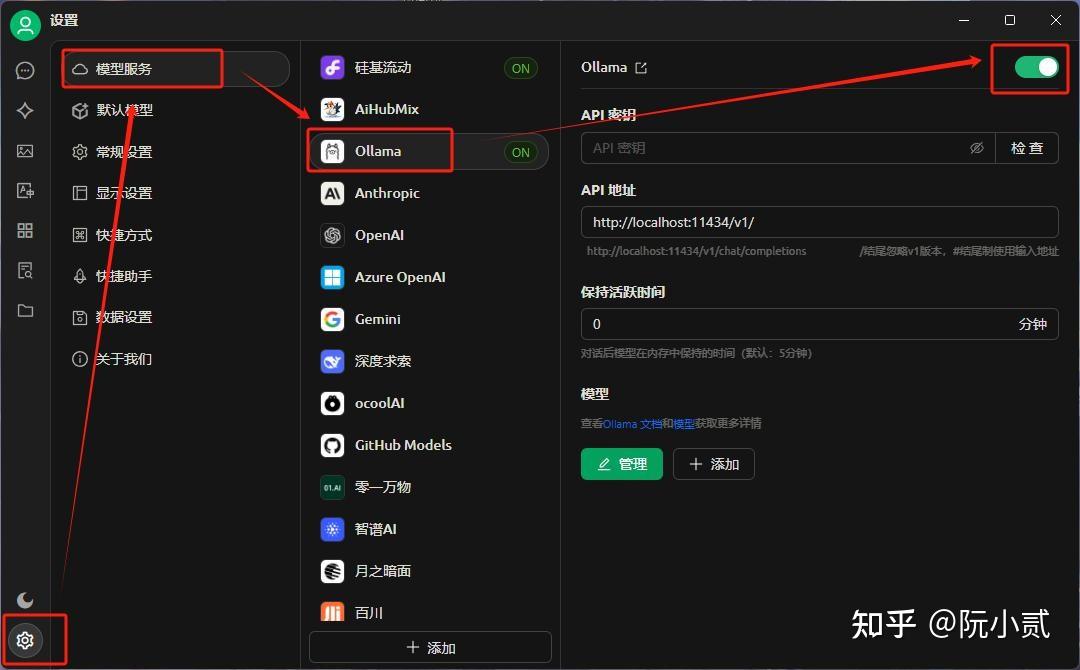This screenshot has width=1080, height=670.
Task: Select the 硅基流动 provider
Action: (429, 67)
